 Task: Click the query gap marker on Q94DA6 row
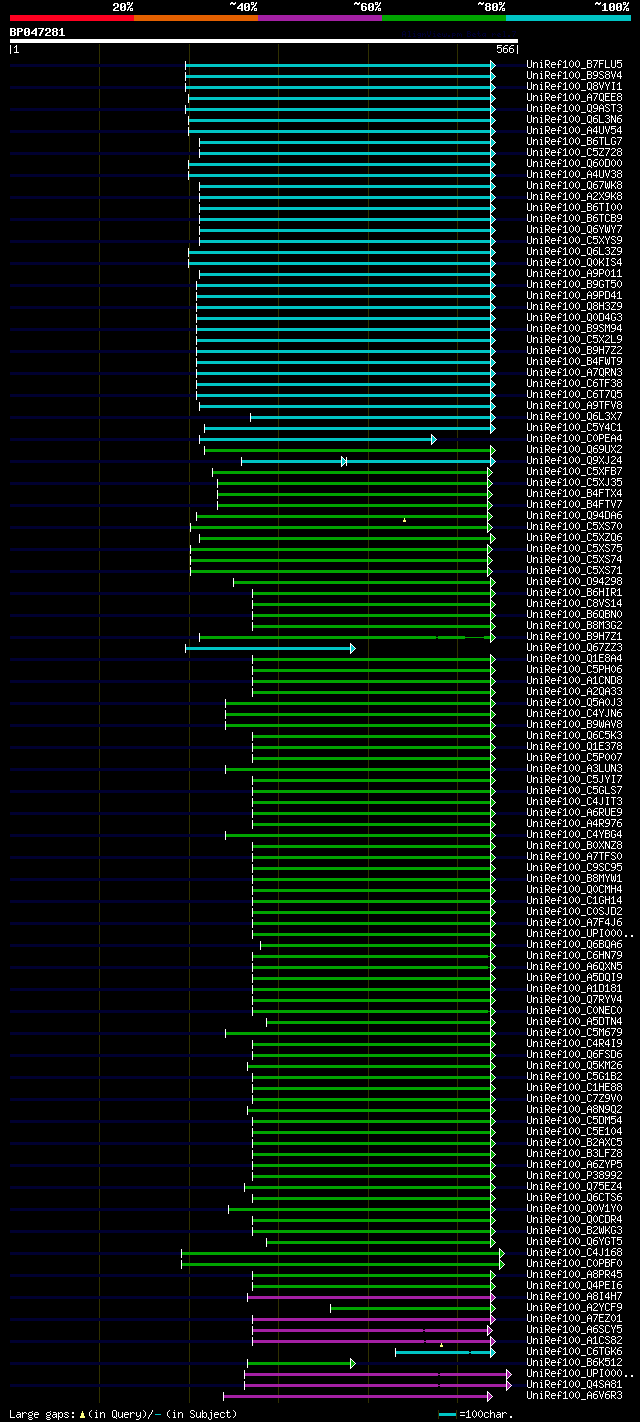pos(404,520)
